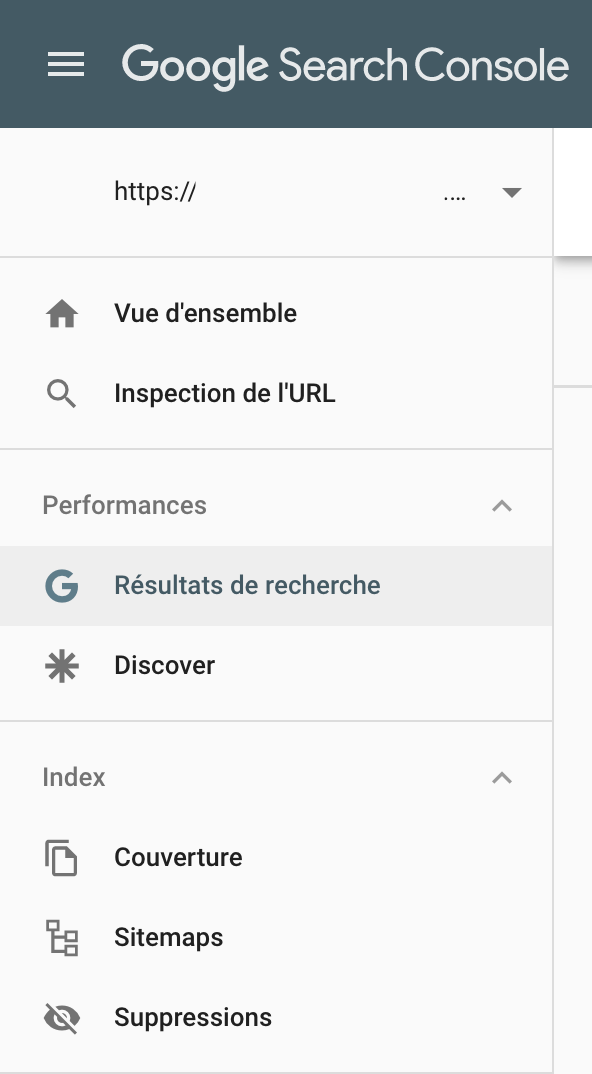592x1074 pixels.
Task: Collapse the Performances section chevron
Action: [502, 506]
